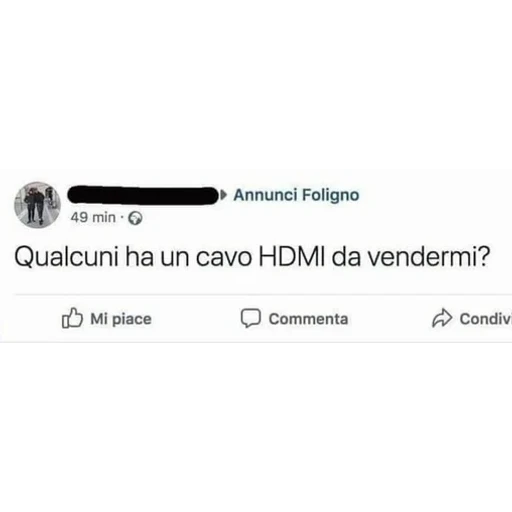Open the post via "49 min" timestamp
This screenshot has height=512, width=512.
click(93, 218)
